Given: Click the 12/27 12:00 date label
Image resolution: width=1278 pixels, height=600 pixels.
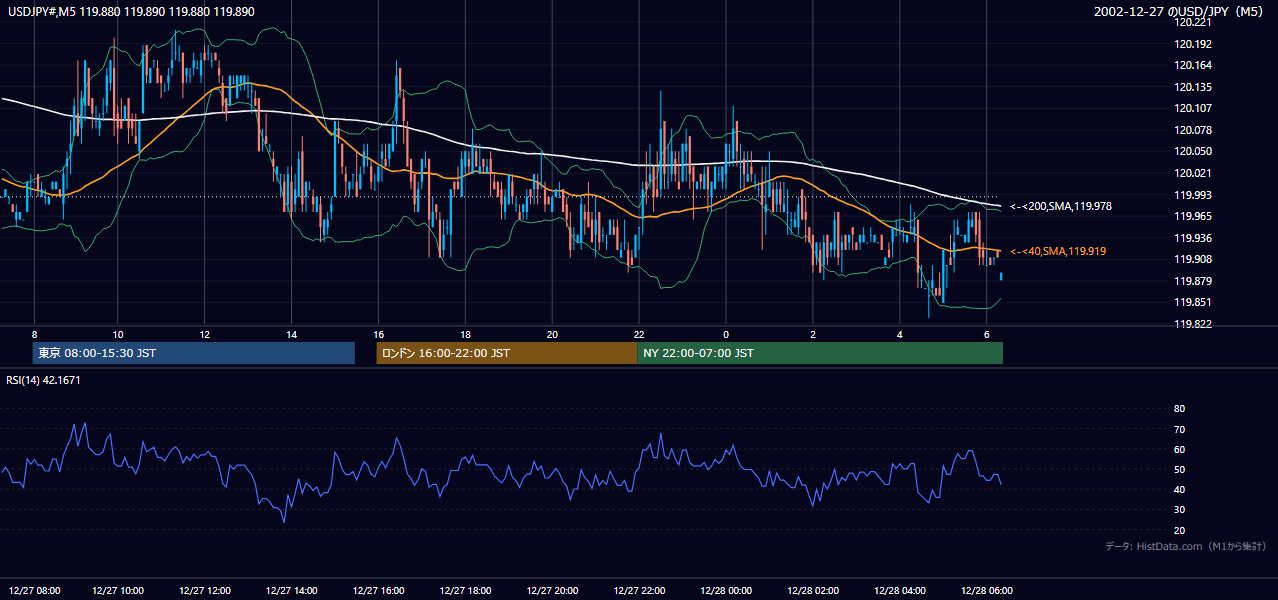Looking at the screenshot, I should (x=205, y=590).
